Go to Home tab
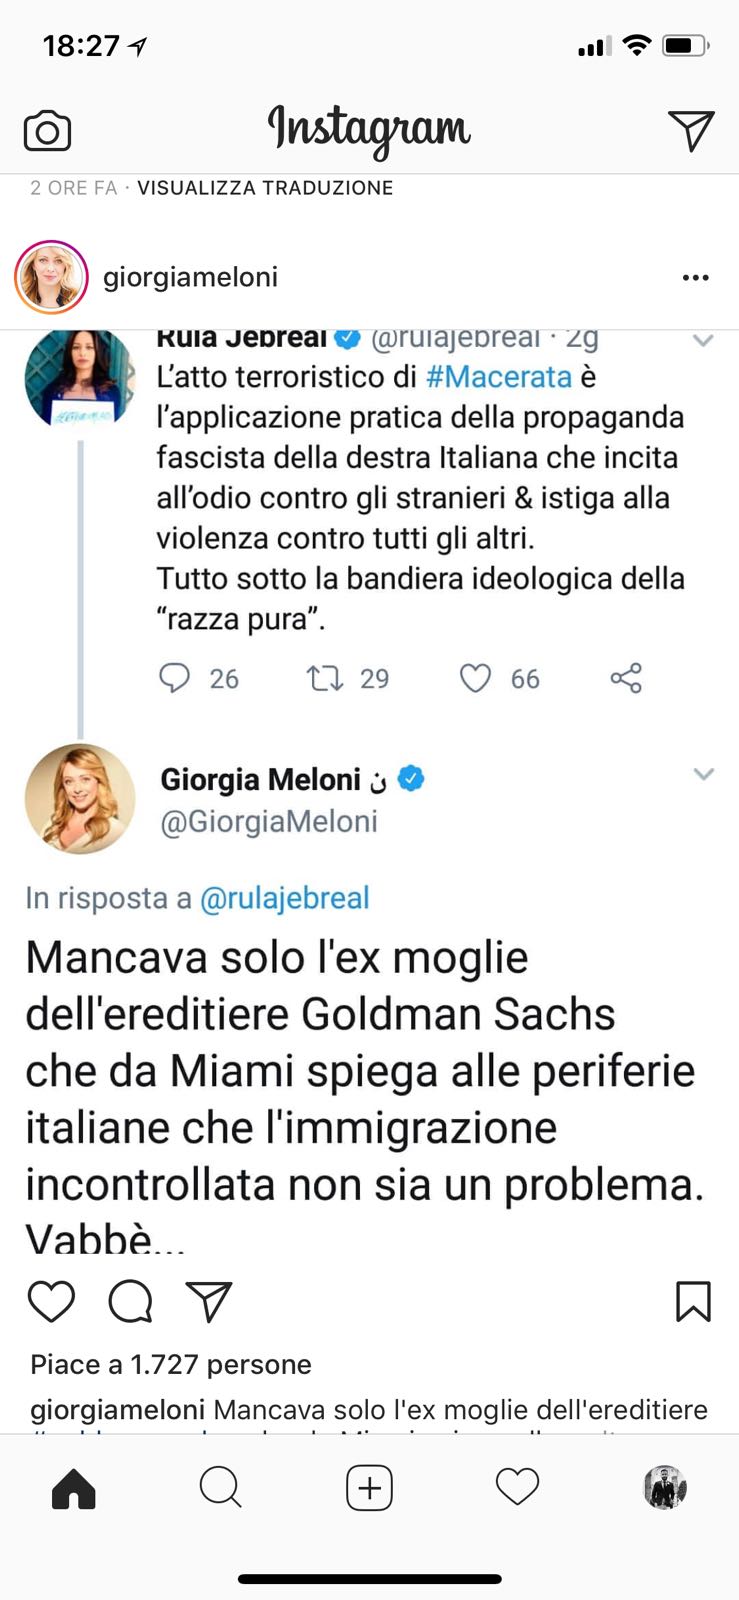The height and width of the screenshot is (1600, 739). [x=73, y=1489]
